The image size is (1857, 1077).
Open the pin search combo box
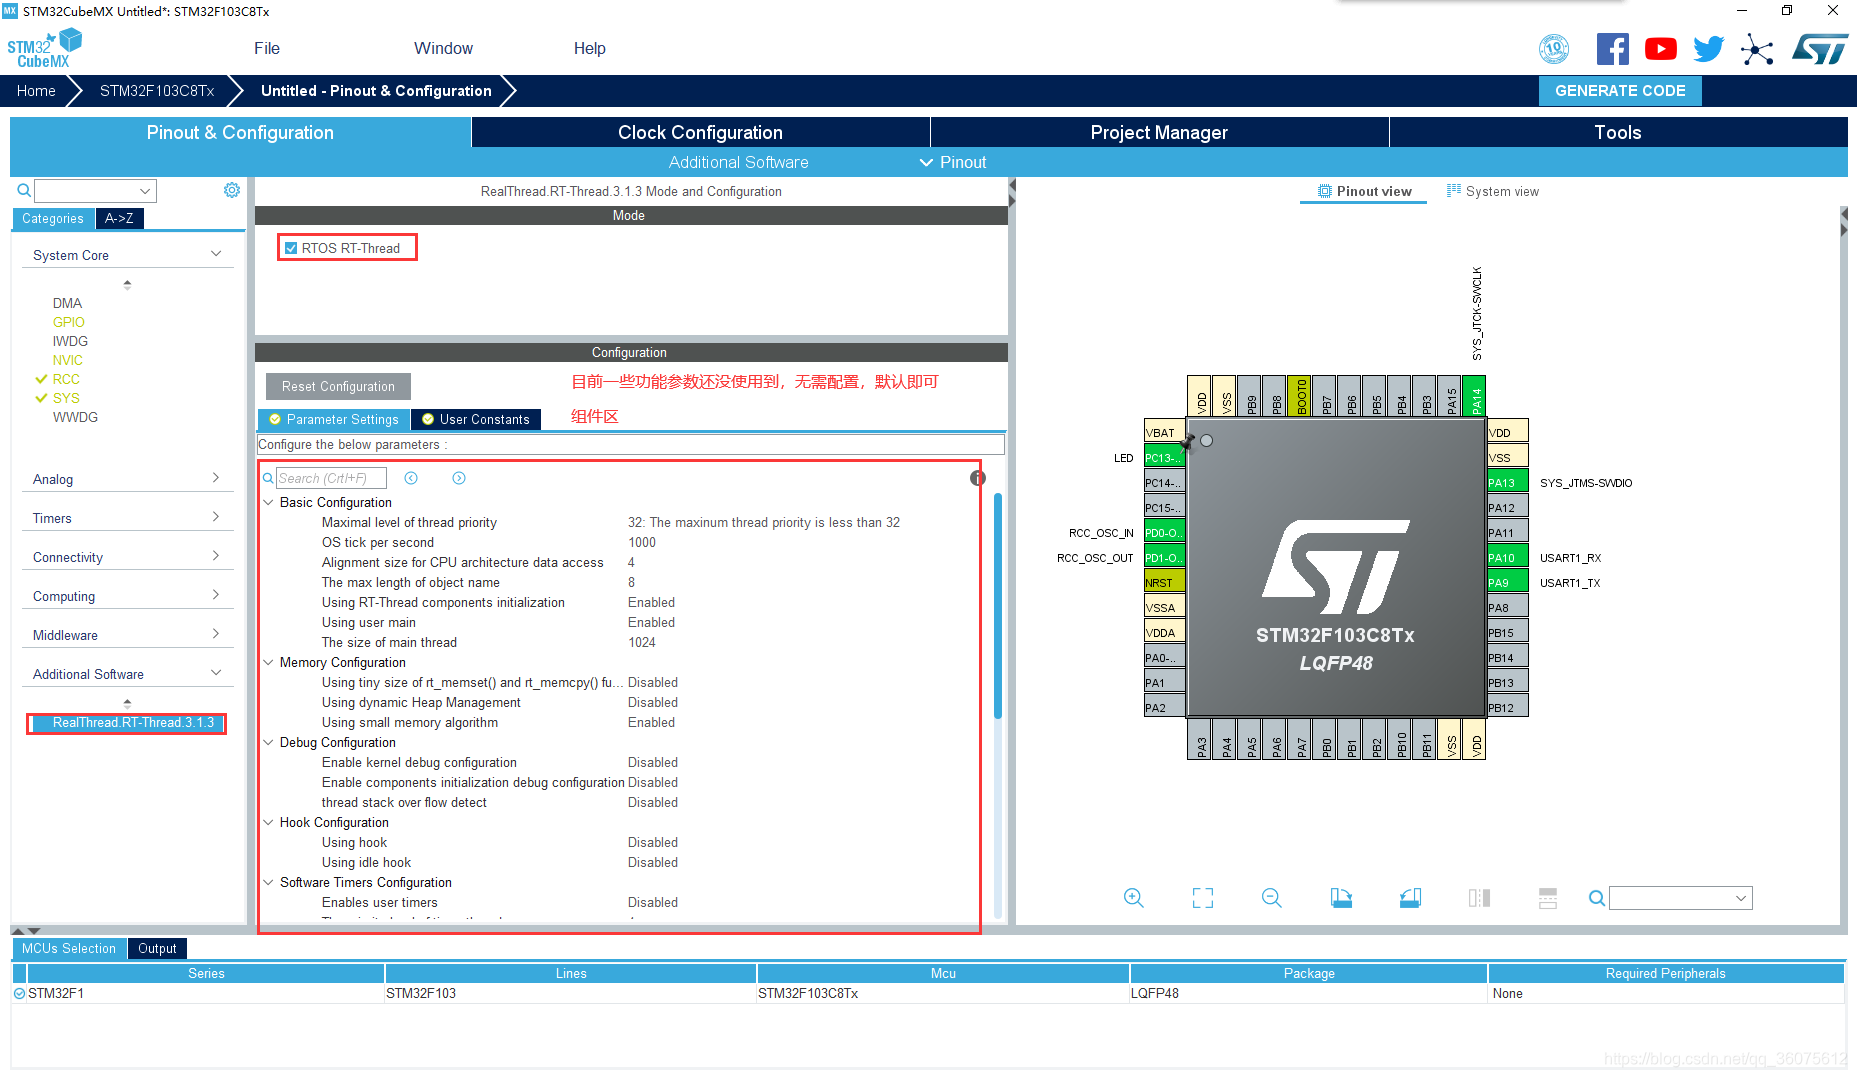coord(1680,898)
